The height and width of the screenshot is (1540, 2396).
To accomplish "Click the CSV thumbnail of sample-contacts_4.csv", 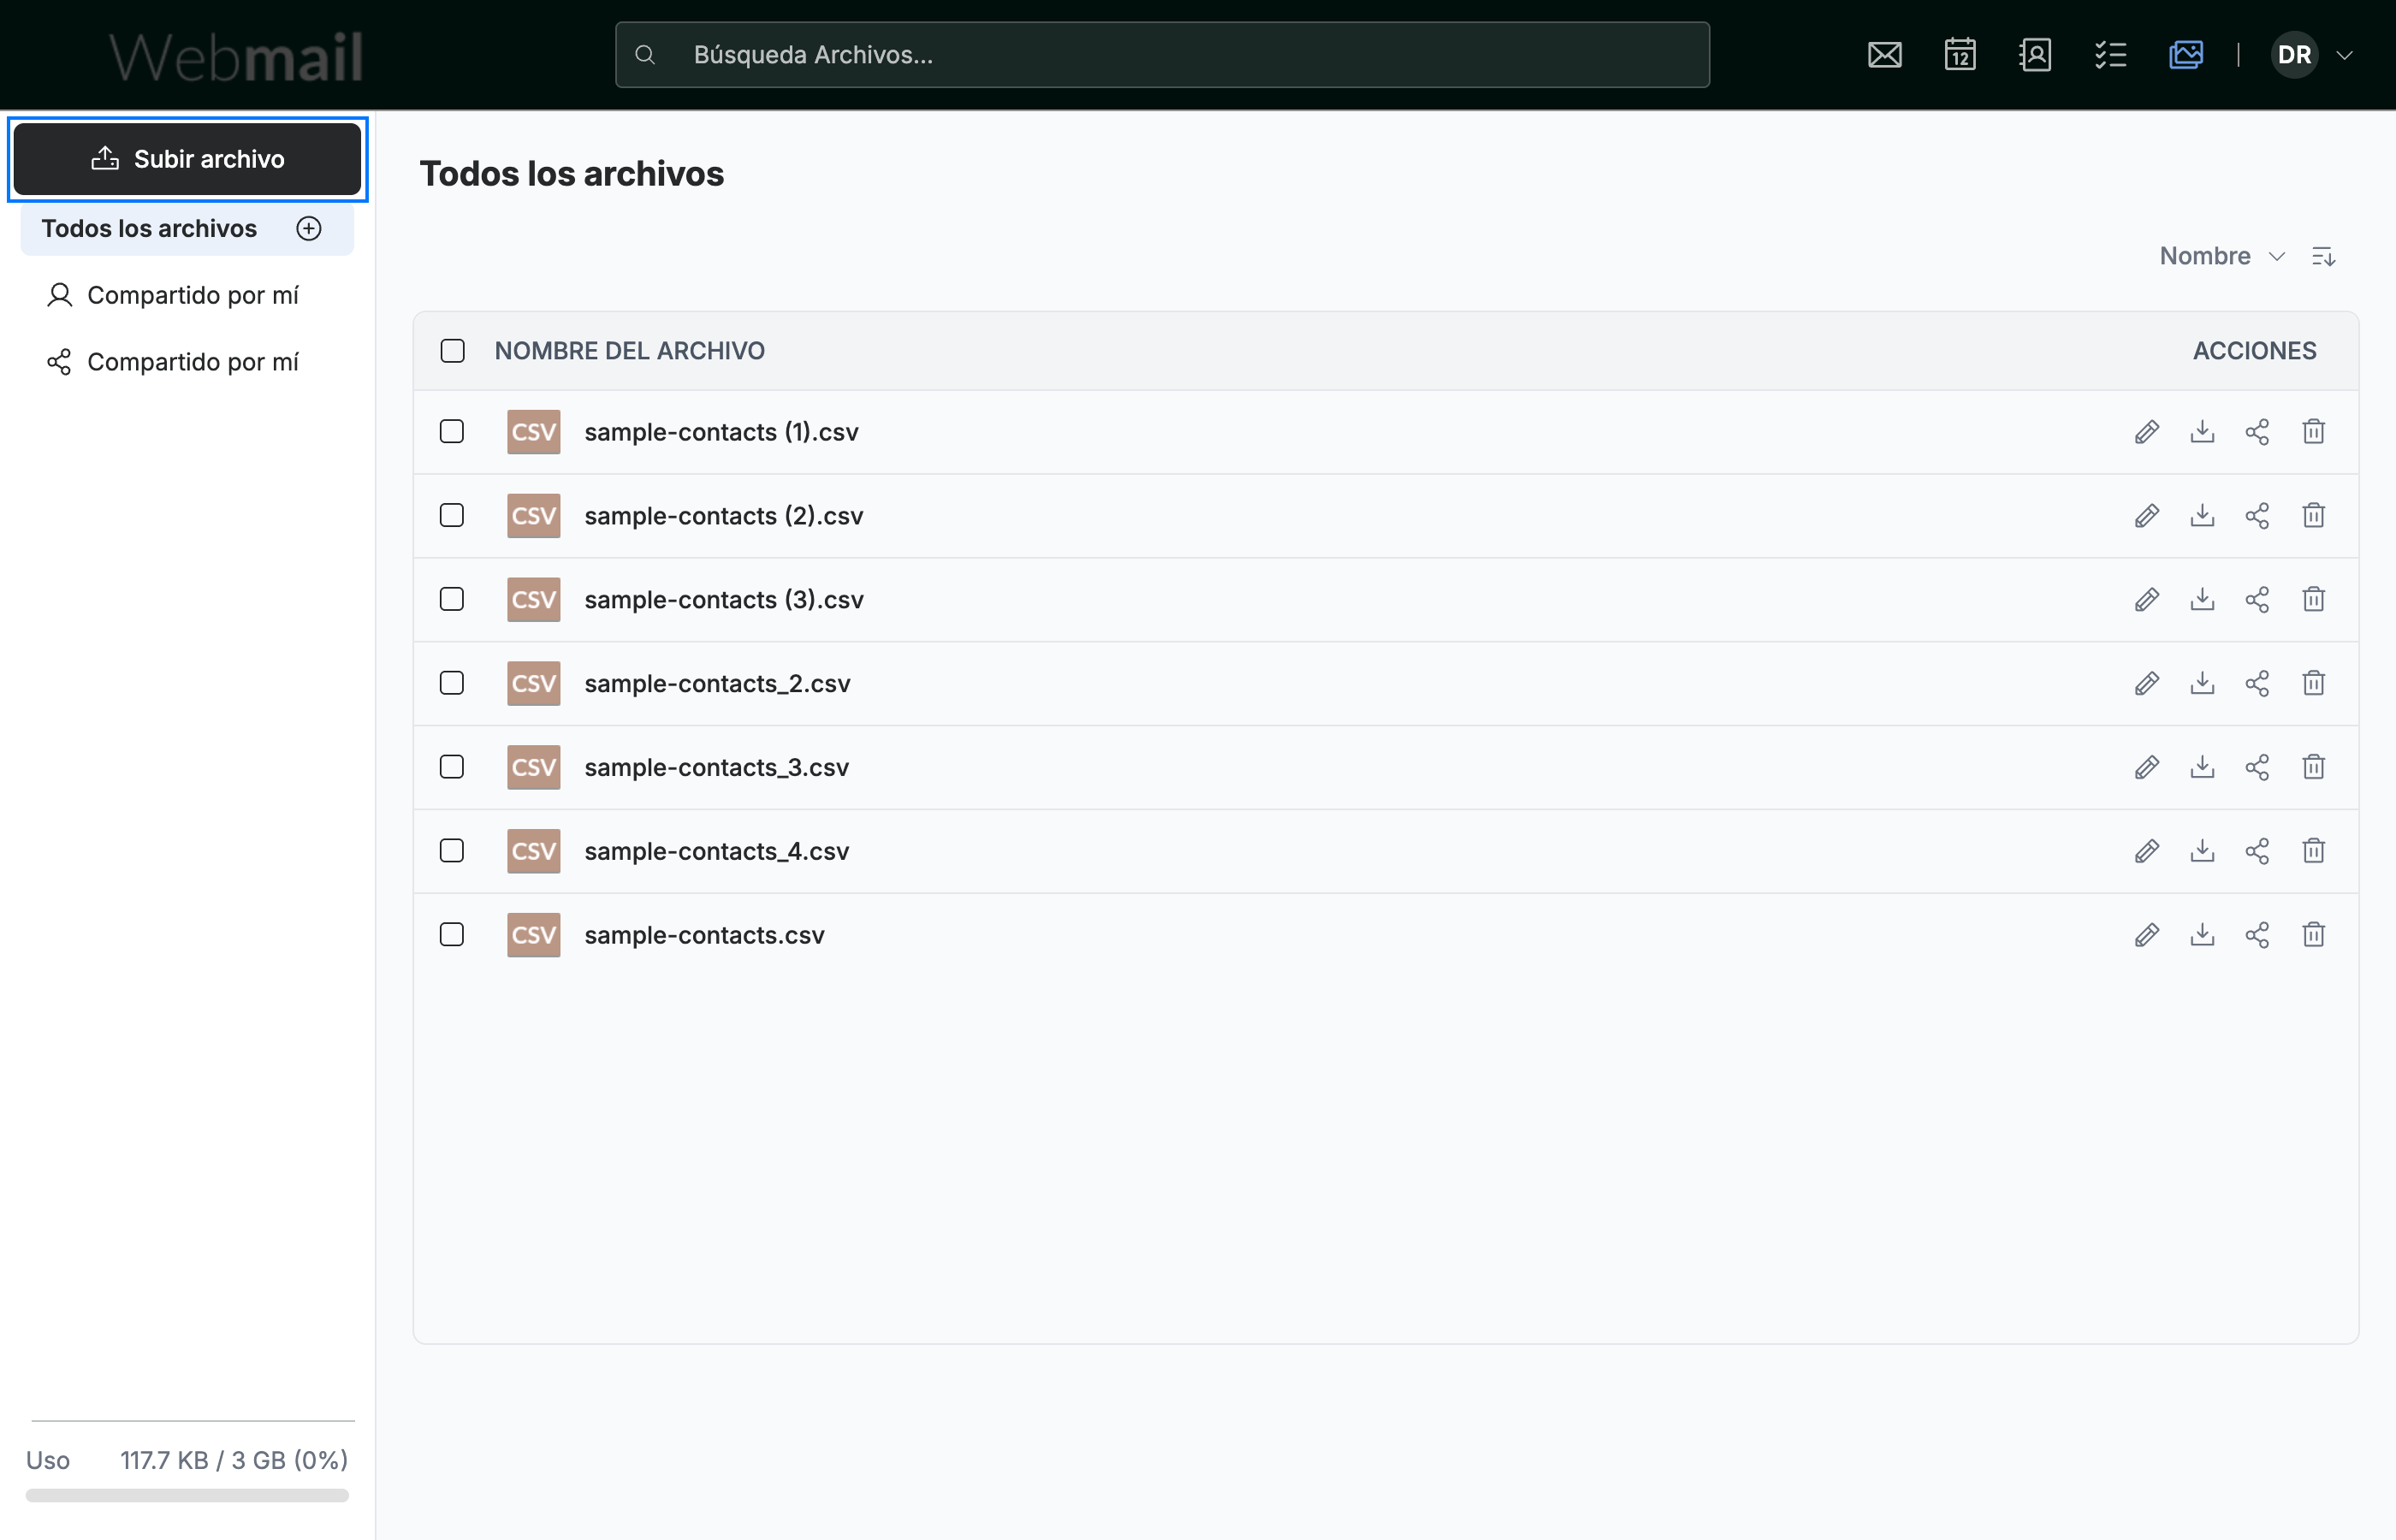I will pos(533,851).
